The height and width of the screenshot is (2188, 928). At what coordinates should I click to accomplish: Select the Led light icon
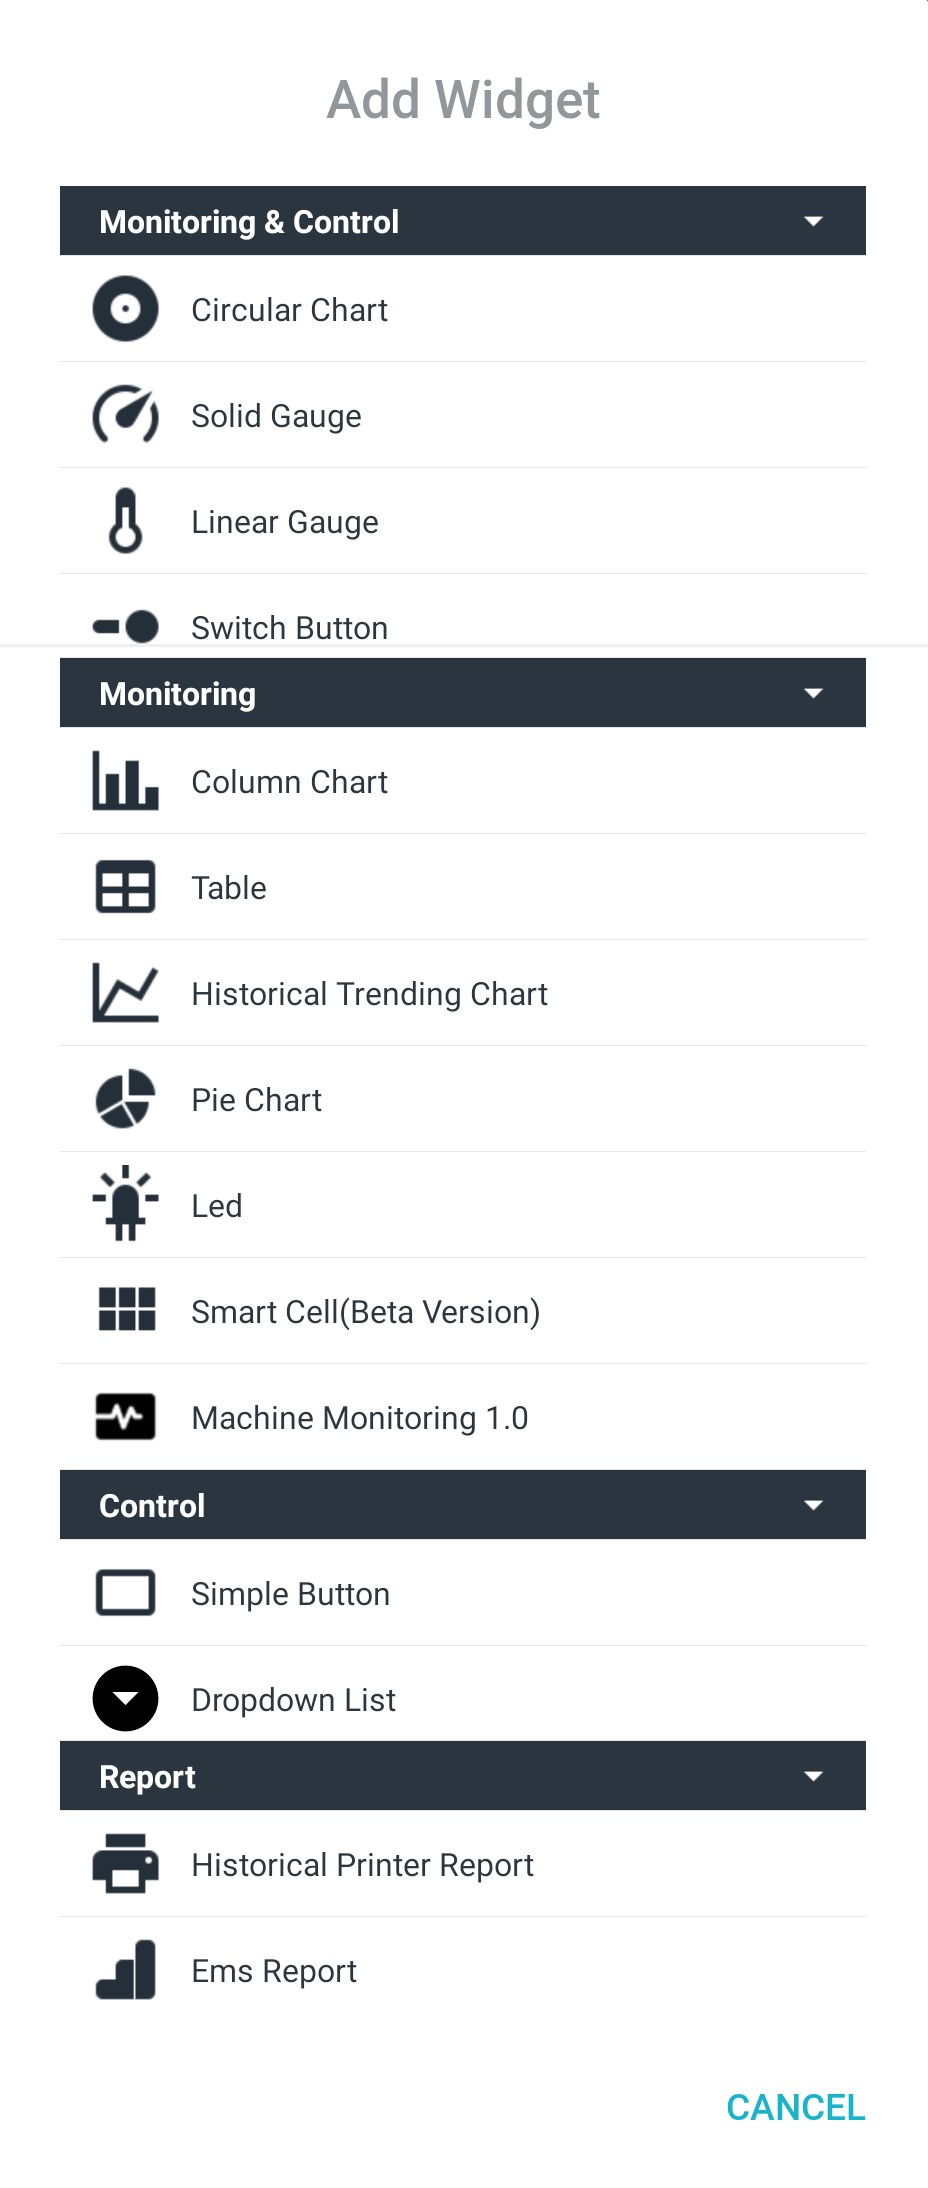click(125, 1204)
